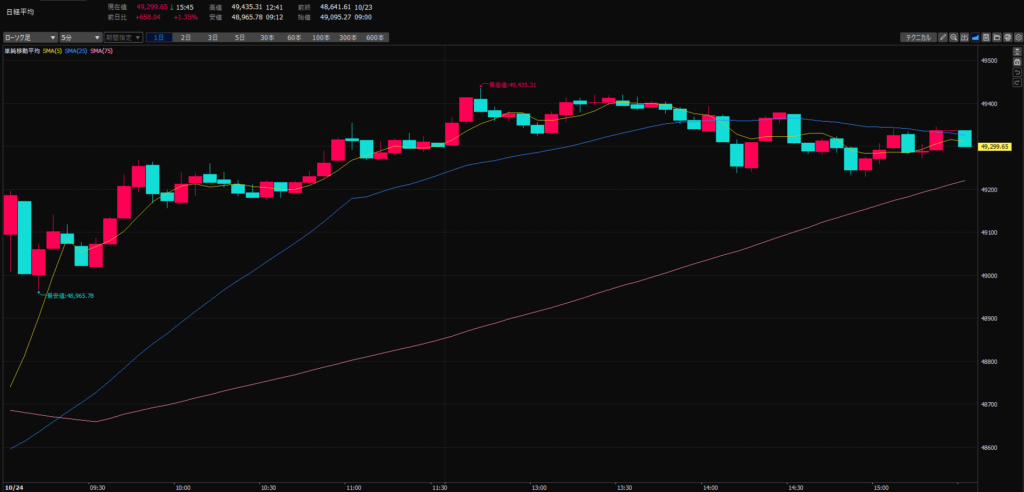This screenshot has width=1024, height=492.
Task: Select the pencil drawing tool icon
Action: (943, 37)
